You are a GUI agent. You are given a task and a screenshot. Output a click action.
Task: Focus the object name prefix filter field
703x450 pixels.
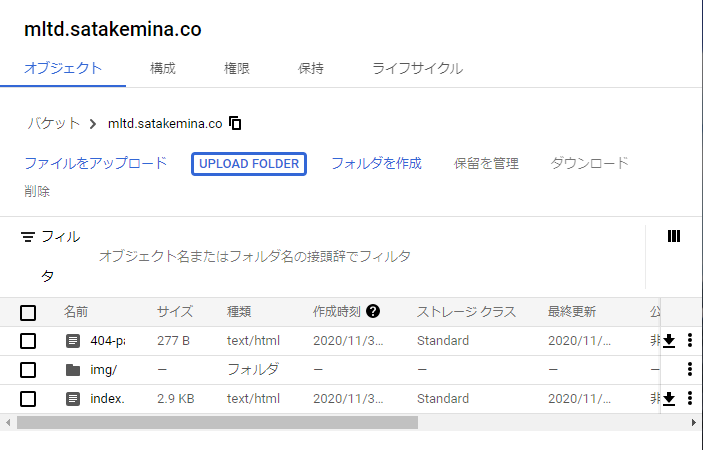click(254, 256)
